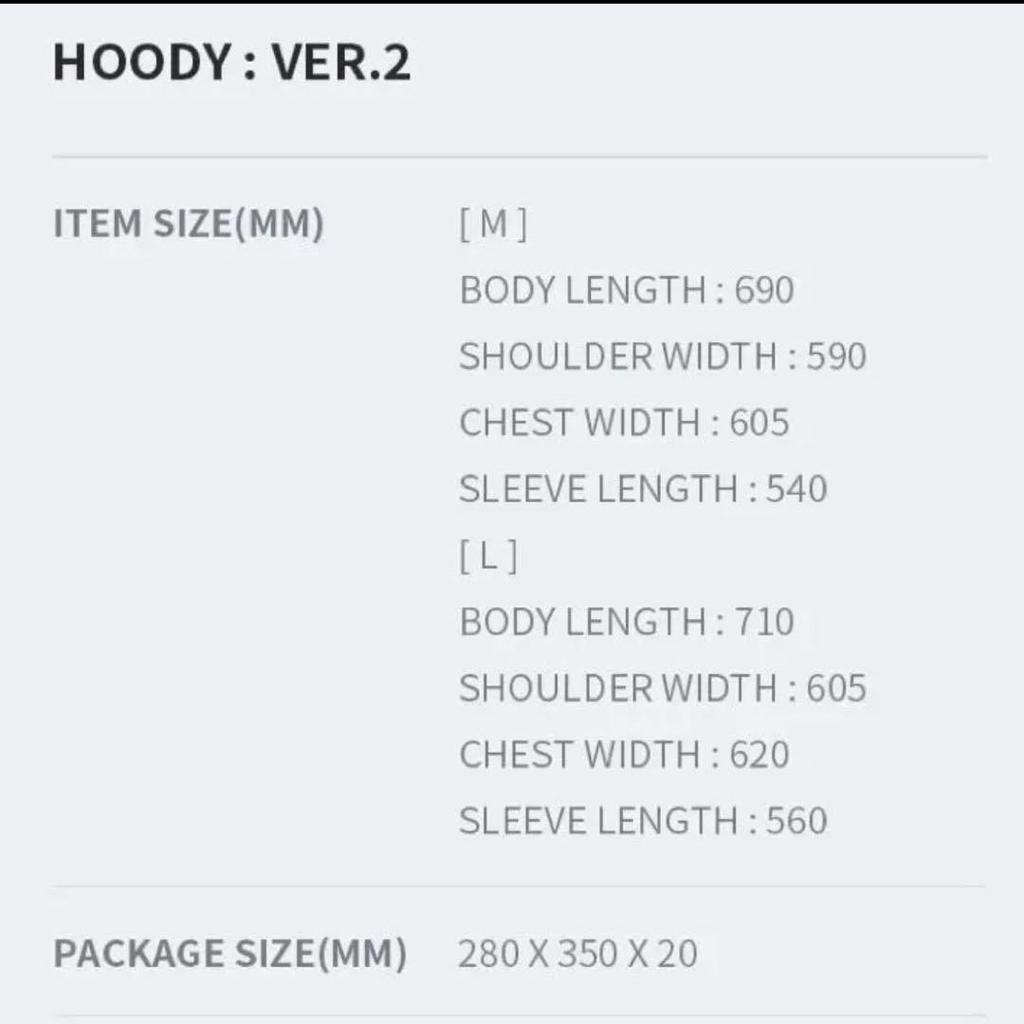Click the divider line above PACKAGE SIZE
This screenshot has width=1024, height=1024.
pos(520,886)
